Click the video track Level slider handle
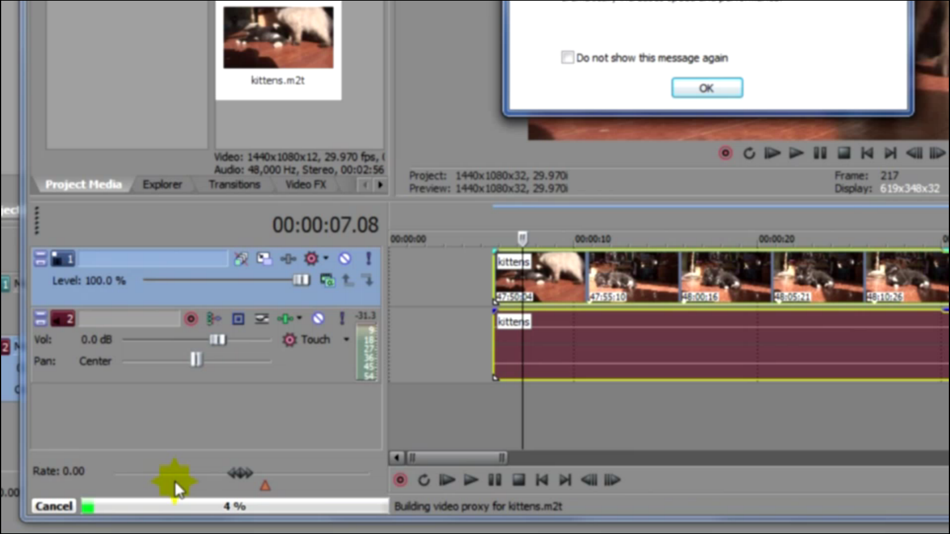Image resolution: width=950 pixels, height=534 pixels. tap(301, 280)
